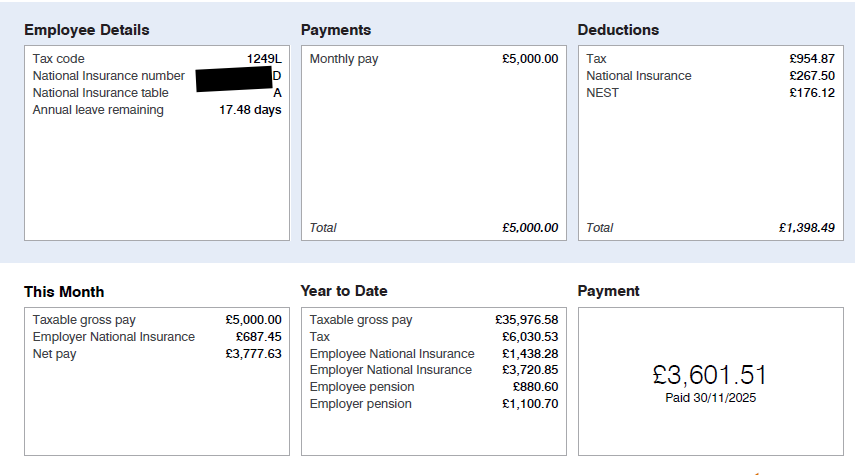Click the Net pay amount £3,777.63
Image resolution: width=855 pixels, height=475 pixels.
coord(254,354)
